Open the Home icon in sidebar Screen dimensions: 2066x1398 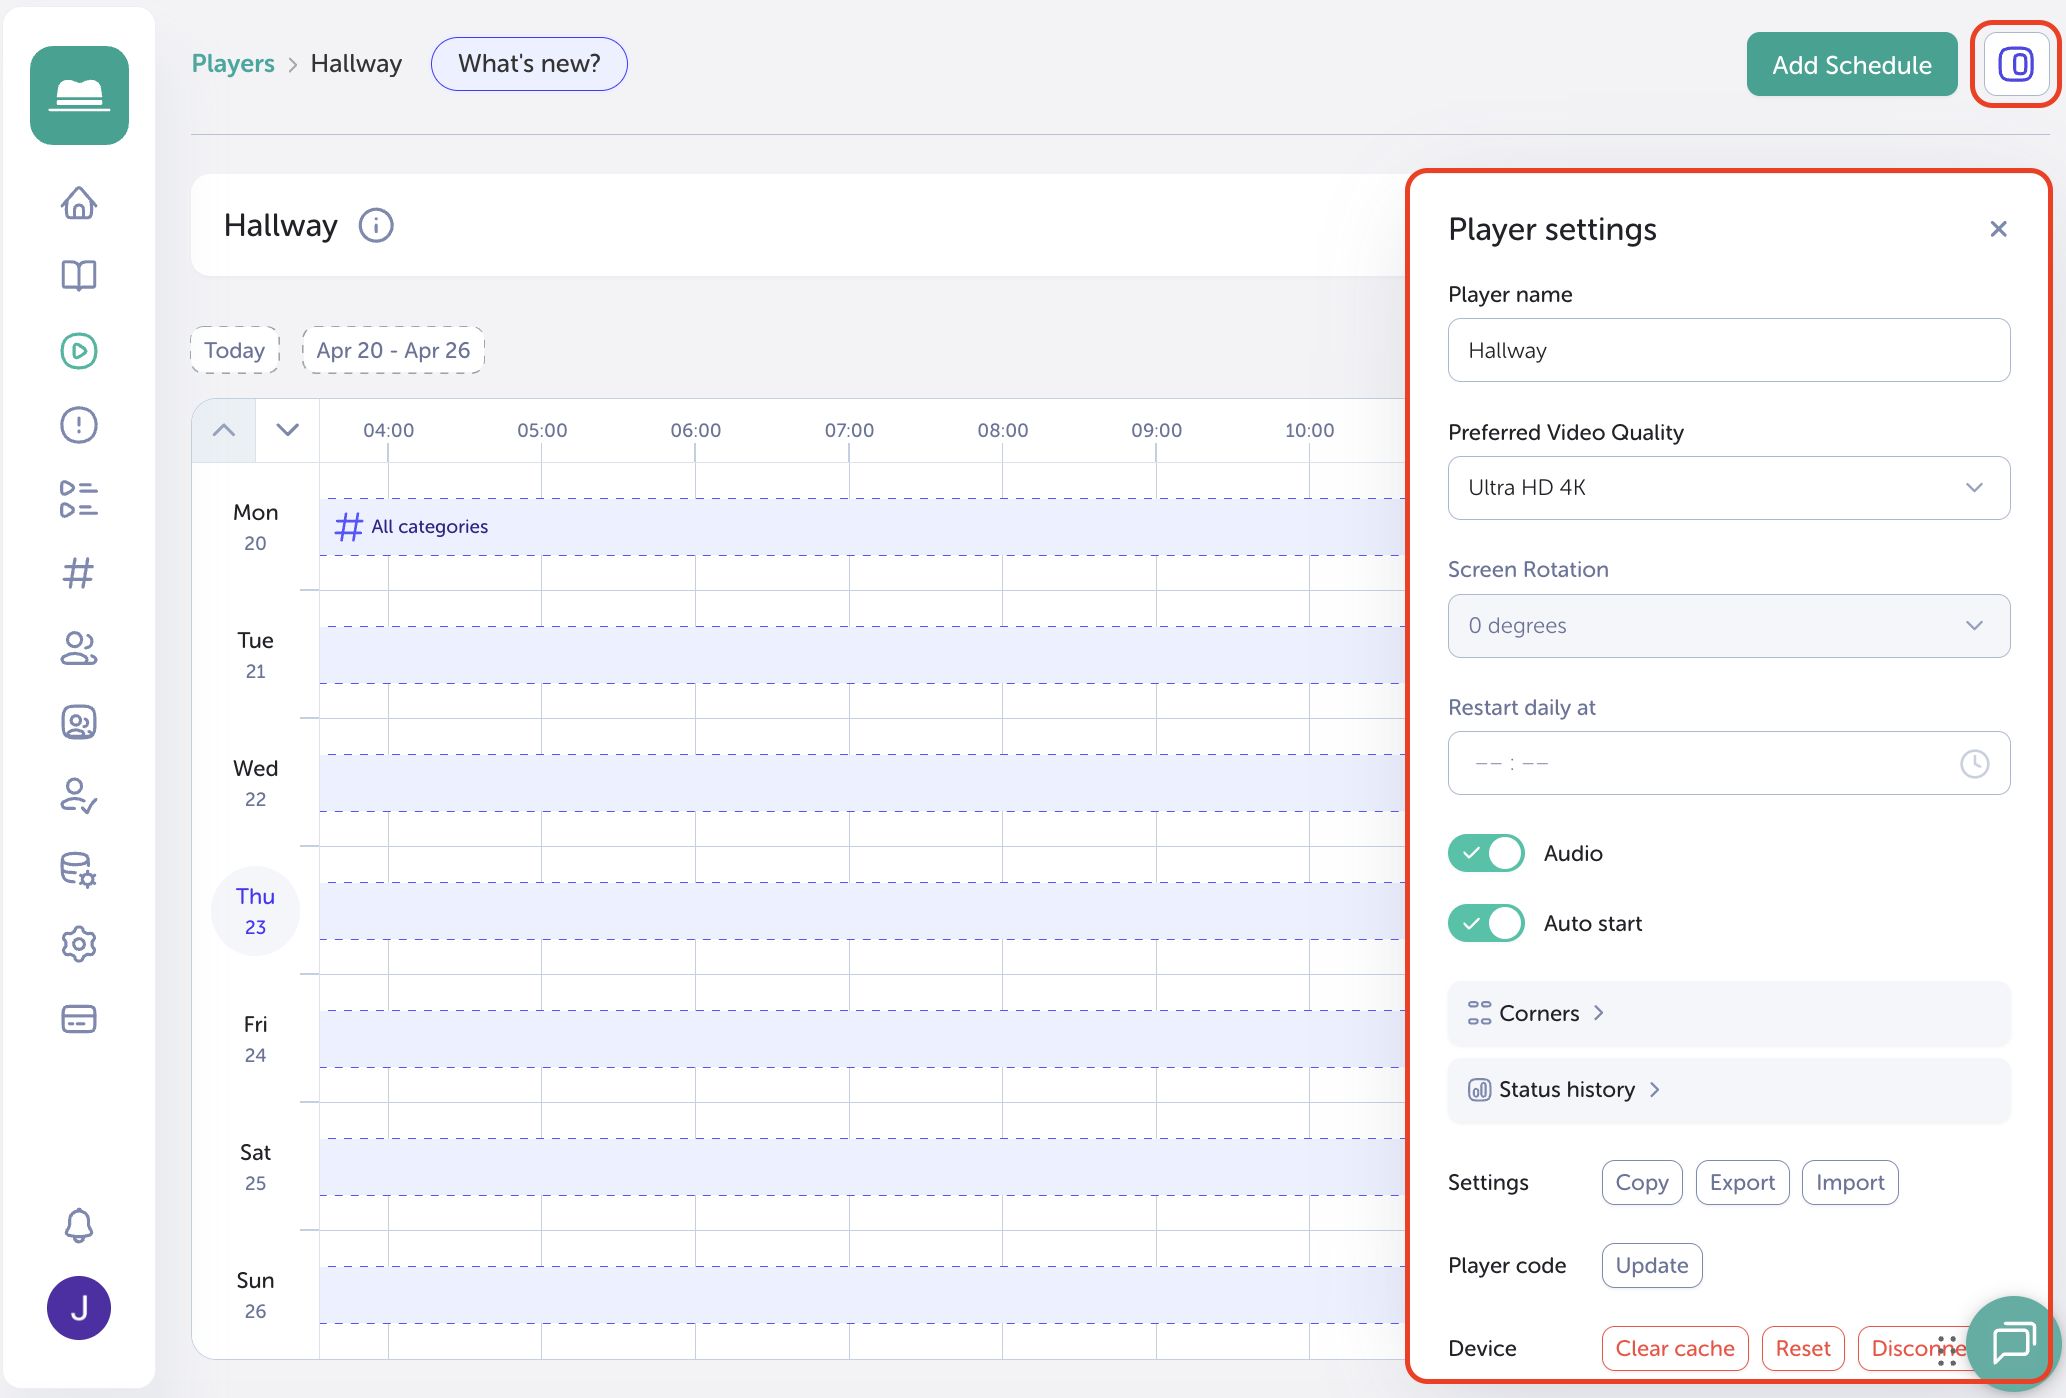[x=79, y=203]
